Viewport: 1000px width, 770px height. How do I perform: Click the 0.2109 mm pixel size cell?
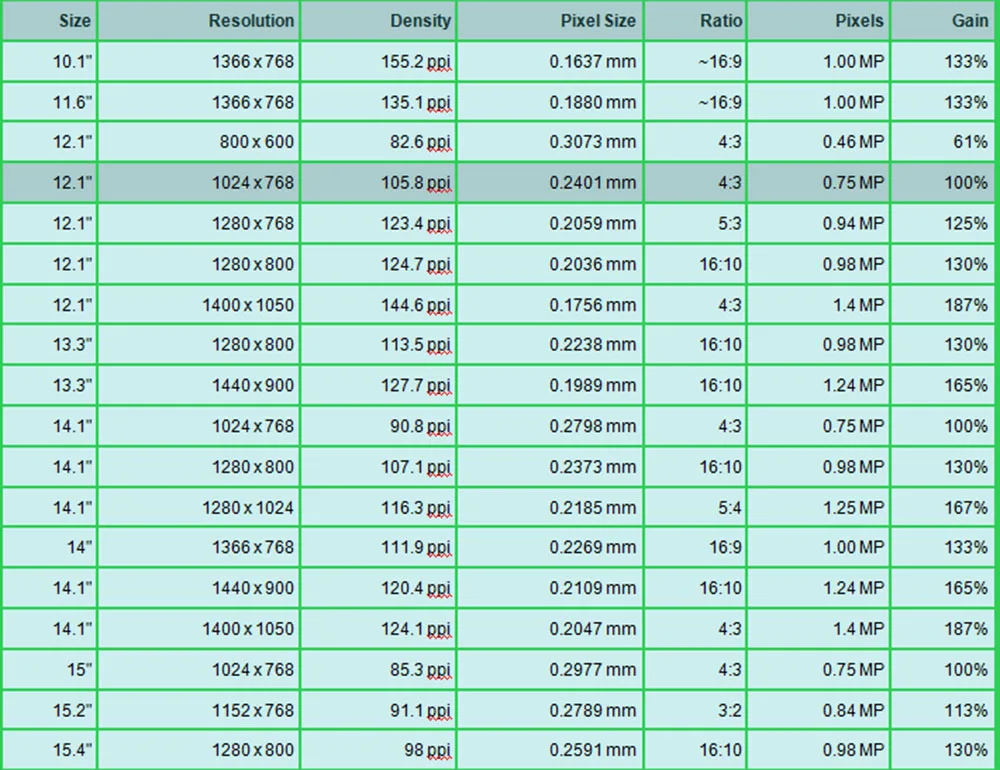click(x=550, y=588)
